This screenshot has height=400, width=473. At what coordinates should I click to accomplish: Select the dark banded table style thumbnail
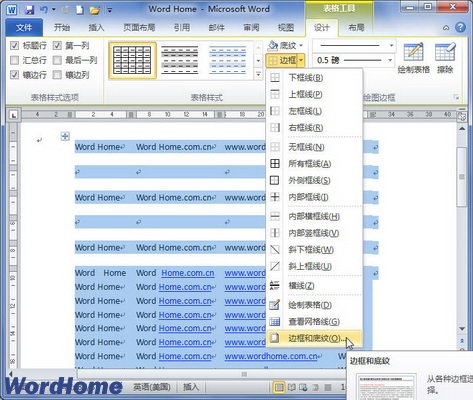click(180, 60)
